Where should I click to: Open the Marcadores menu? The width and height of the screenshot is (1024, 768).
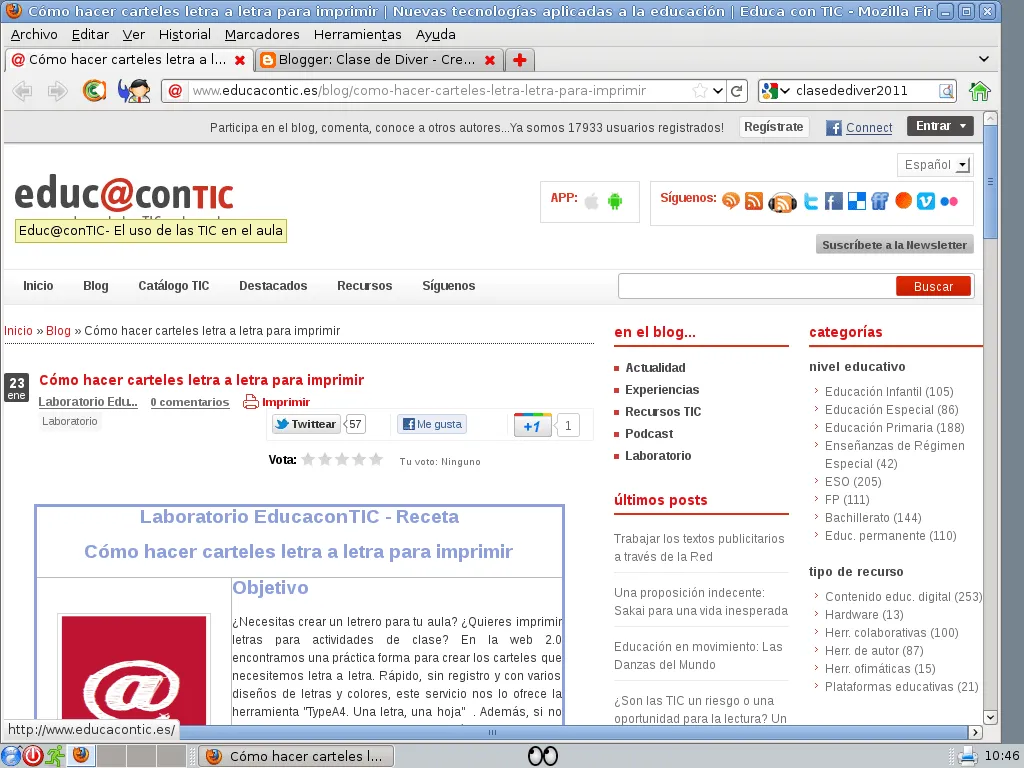[x=262, y=35]
